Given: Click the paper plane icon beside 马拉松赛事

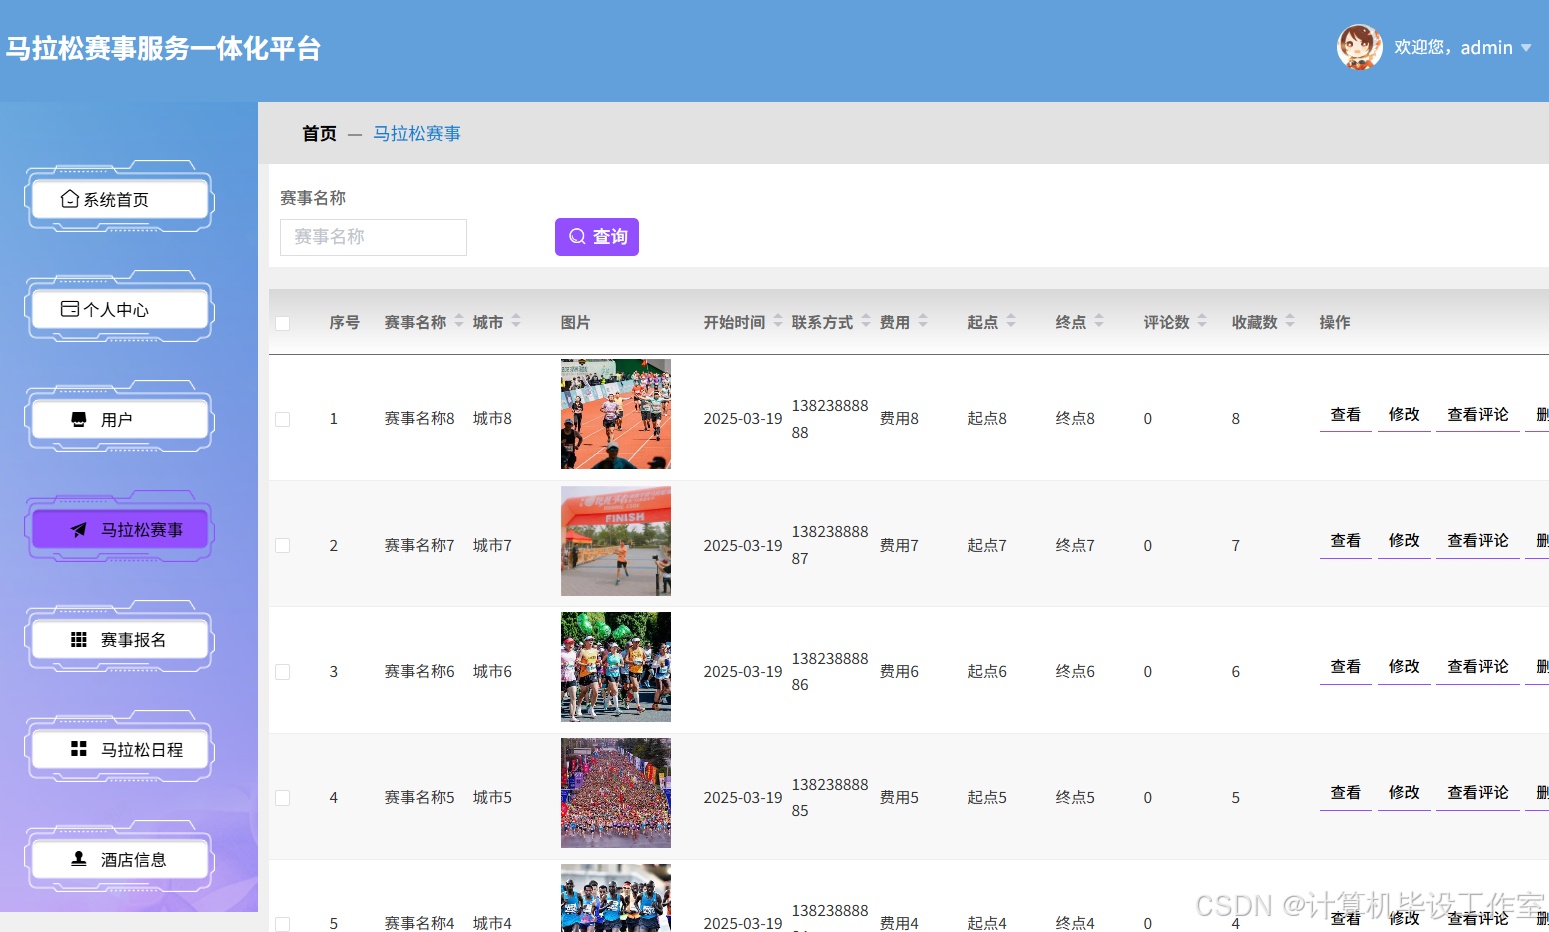Looking at the screenshot, I should 79,529.
